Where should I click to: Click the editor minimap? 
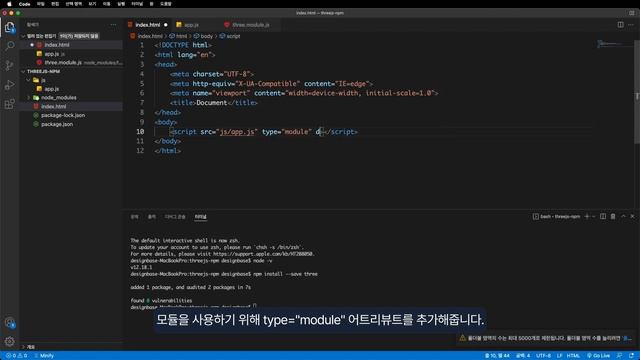pyautogui.click(x=614, y=44)
